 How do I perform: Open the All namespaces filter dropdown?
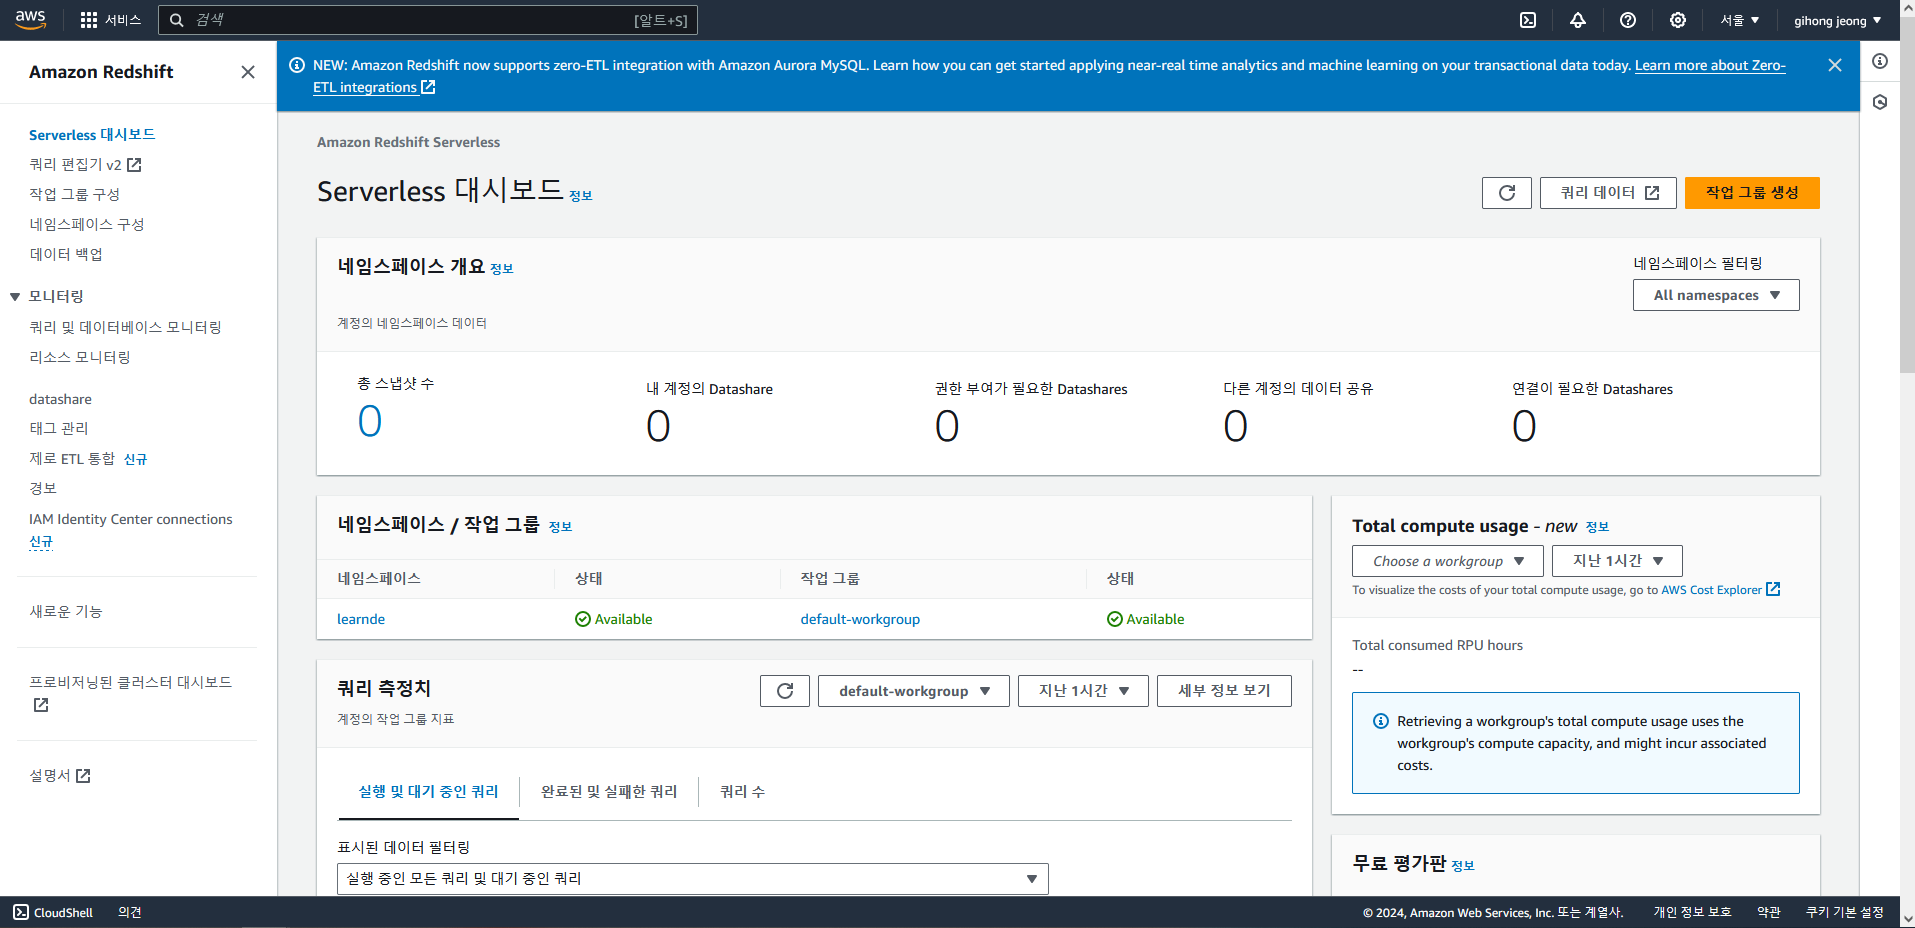1716,295
